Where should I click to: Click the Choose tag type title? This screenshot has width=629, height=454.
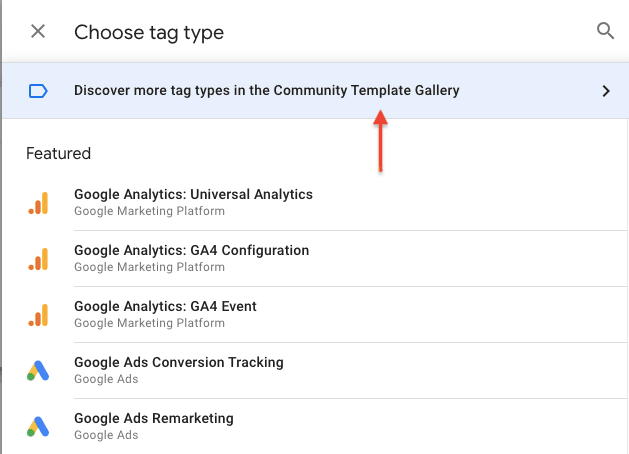[149, 32]
